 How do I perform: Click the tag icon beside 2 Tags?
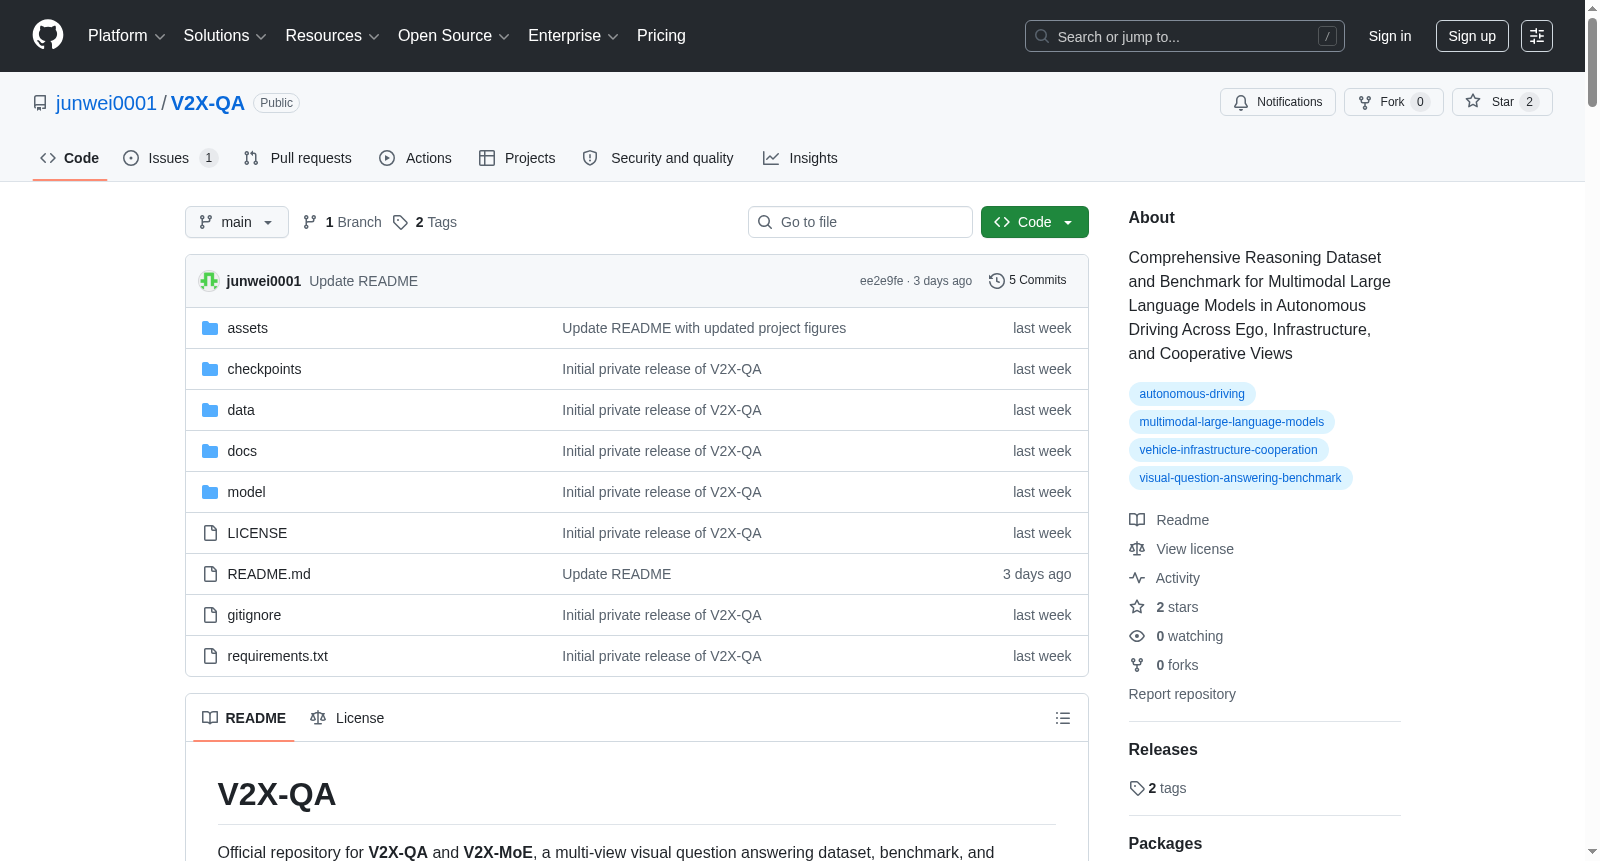[400, 222]
